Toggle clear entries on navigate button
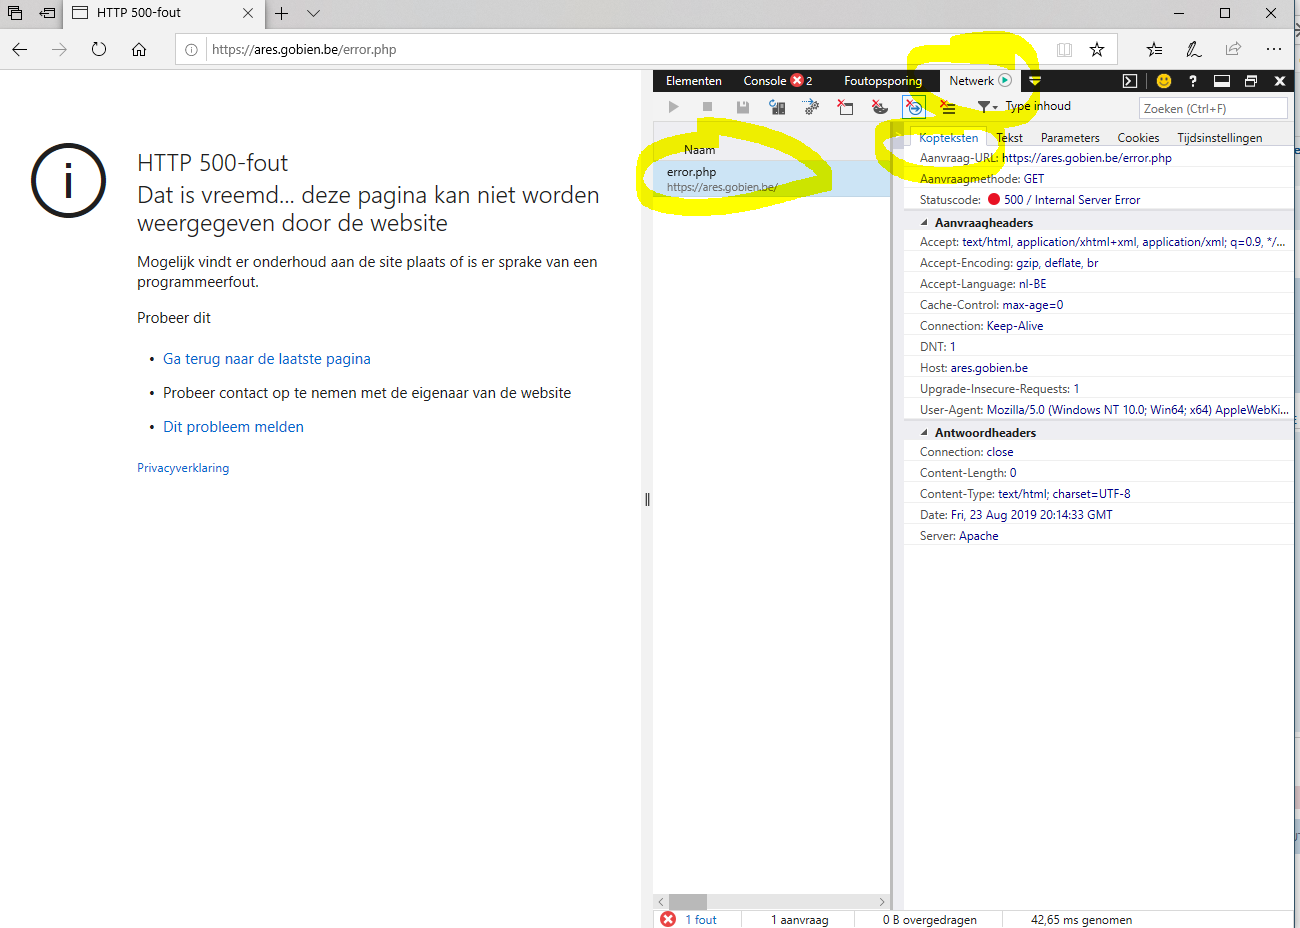 click(914, 107)
